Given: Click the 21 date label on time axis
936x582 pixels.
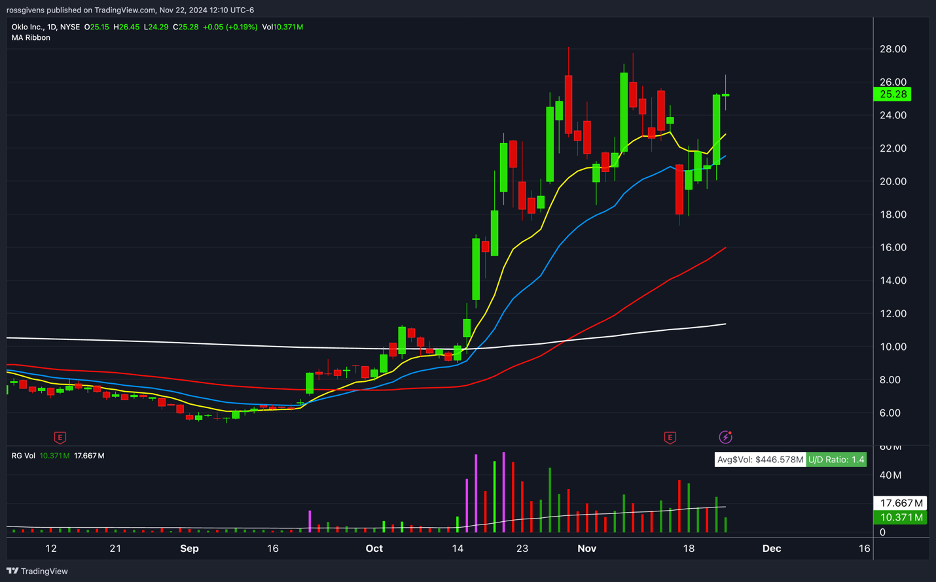Looking at the screenshot, I should pos(116,549).
